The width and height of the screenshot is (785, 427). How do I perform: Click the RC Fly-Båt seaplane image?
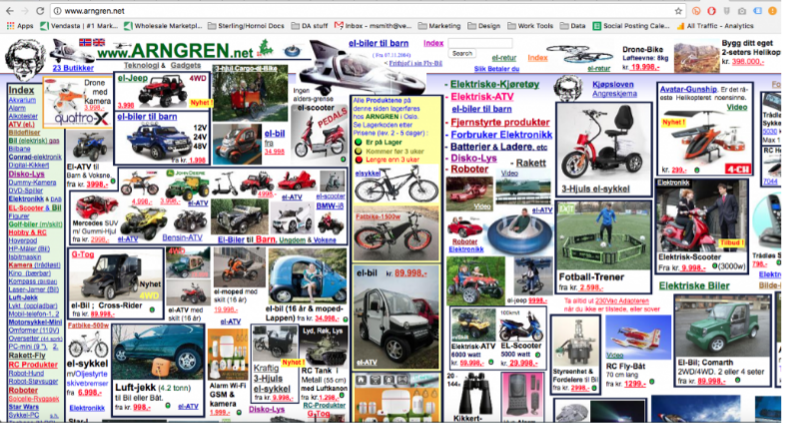click(637, 336)
